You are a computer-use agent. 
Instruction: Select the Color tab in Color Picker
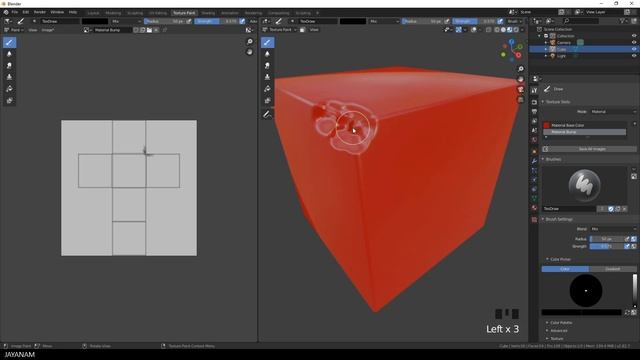pos(565,269)
